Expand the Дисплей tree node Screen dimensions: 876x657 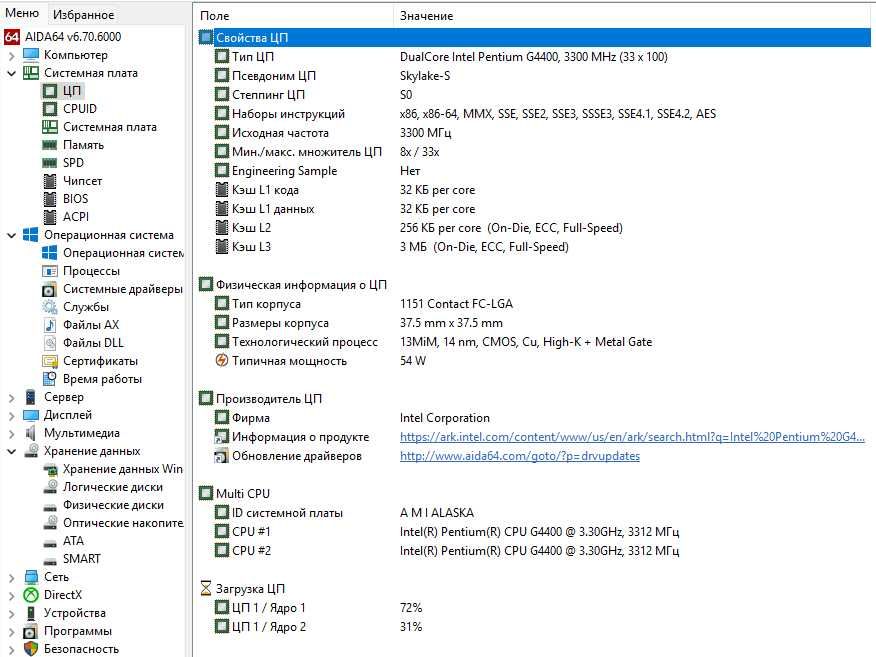click(11, 415)
